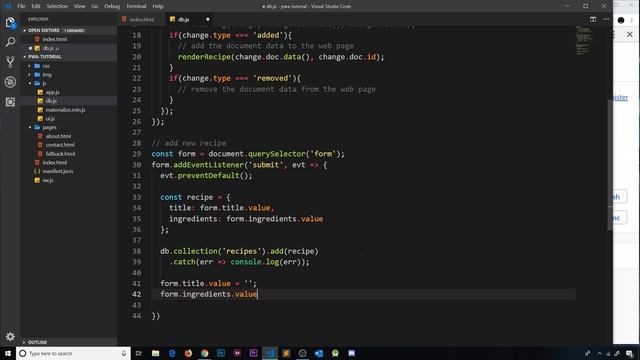Click 'renderRecipe' on line 20
Image resolution: width=640 pixels, height=360 pixels.
click(x=204, y=57)
